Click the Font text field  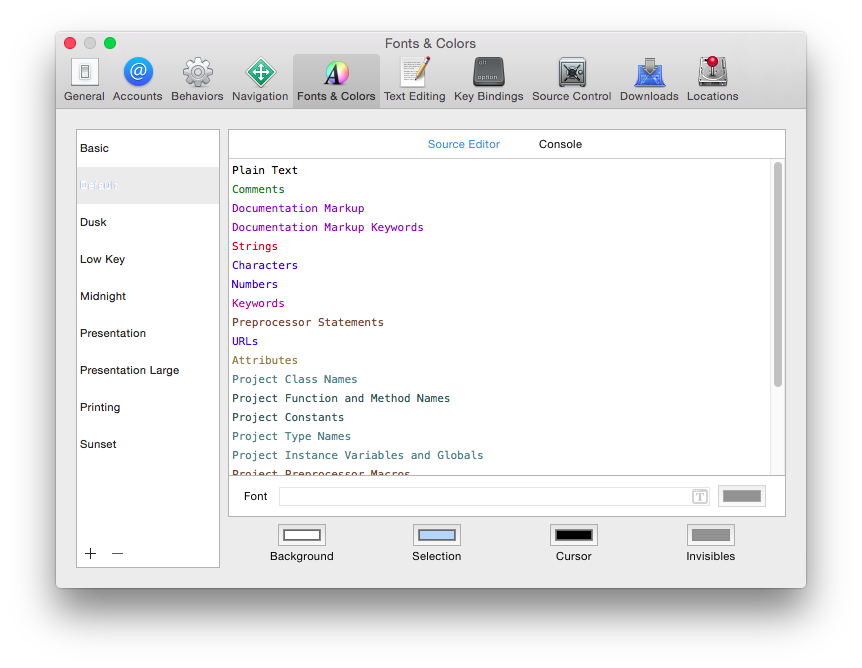tap(495, 496)
